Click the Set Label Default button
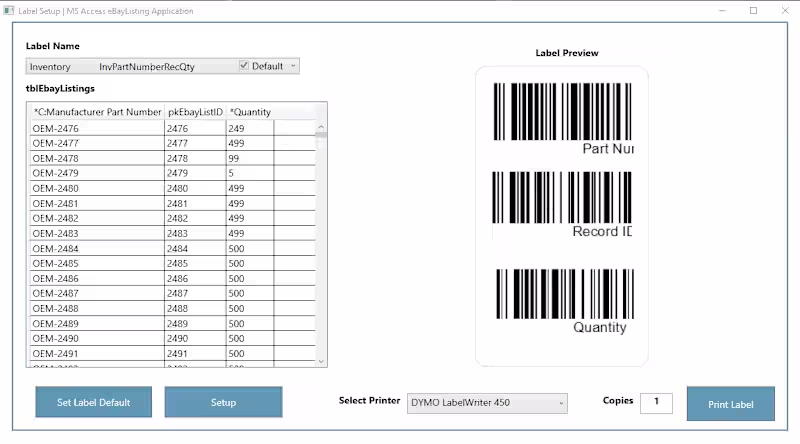The image size is (800, 444). (93, 402)
